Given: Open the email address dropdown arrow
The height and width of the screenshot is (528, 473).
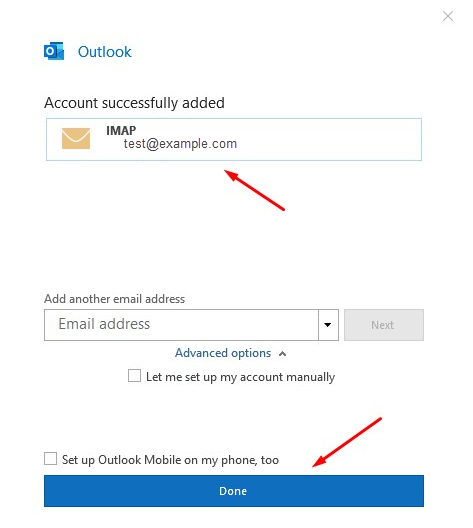Looking at the screenshot, I should (328, 325).
